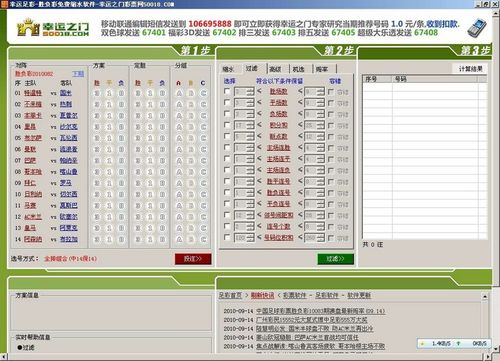Select the 序号 column header in results

point(377,79)
